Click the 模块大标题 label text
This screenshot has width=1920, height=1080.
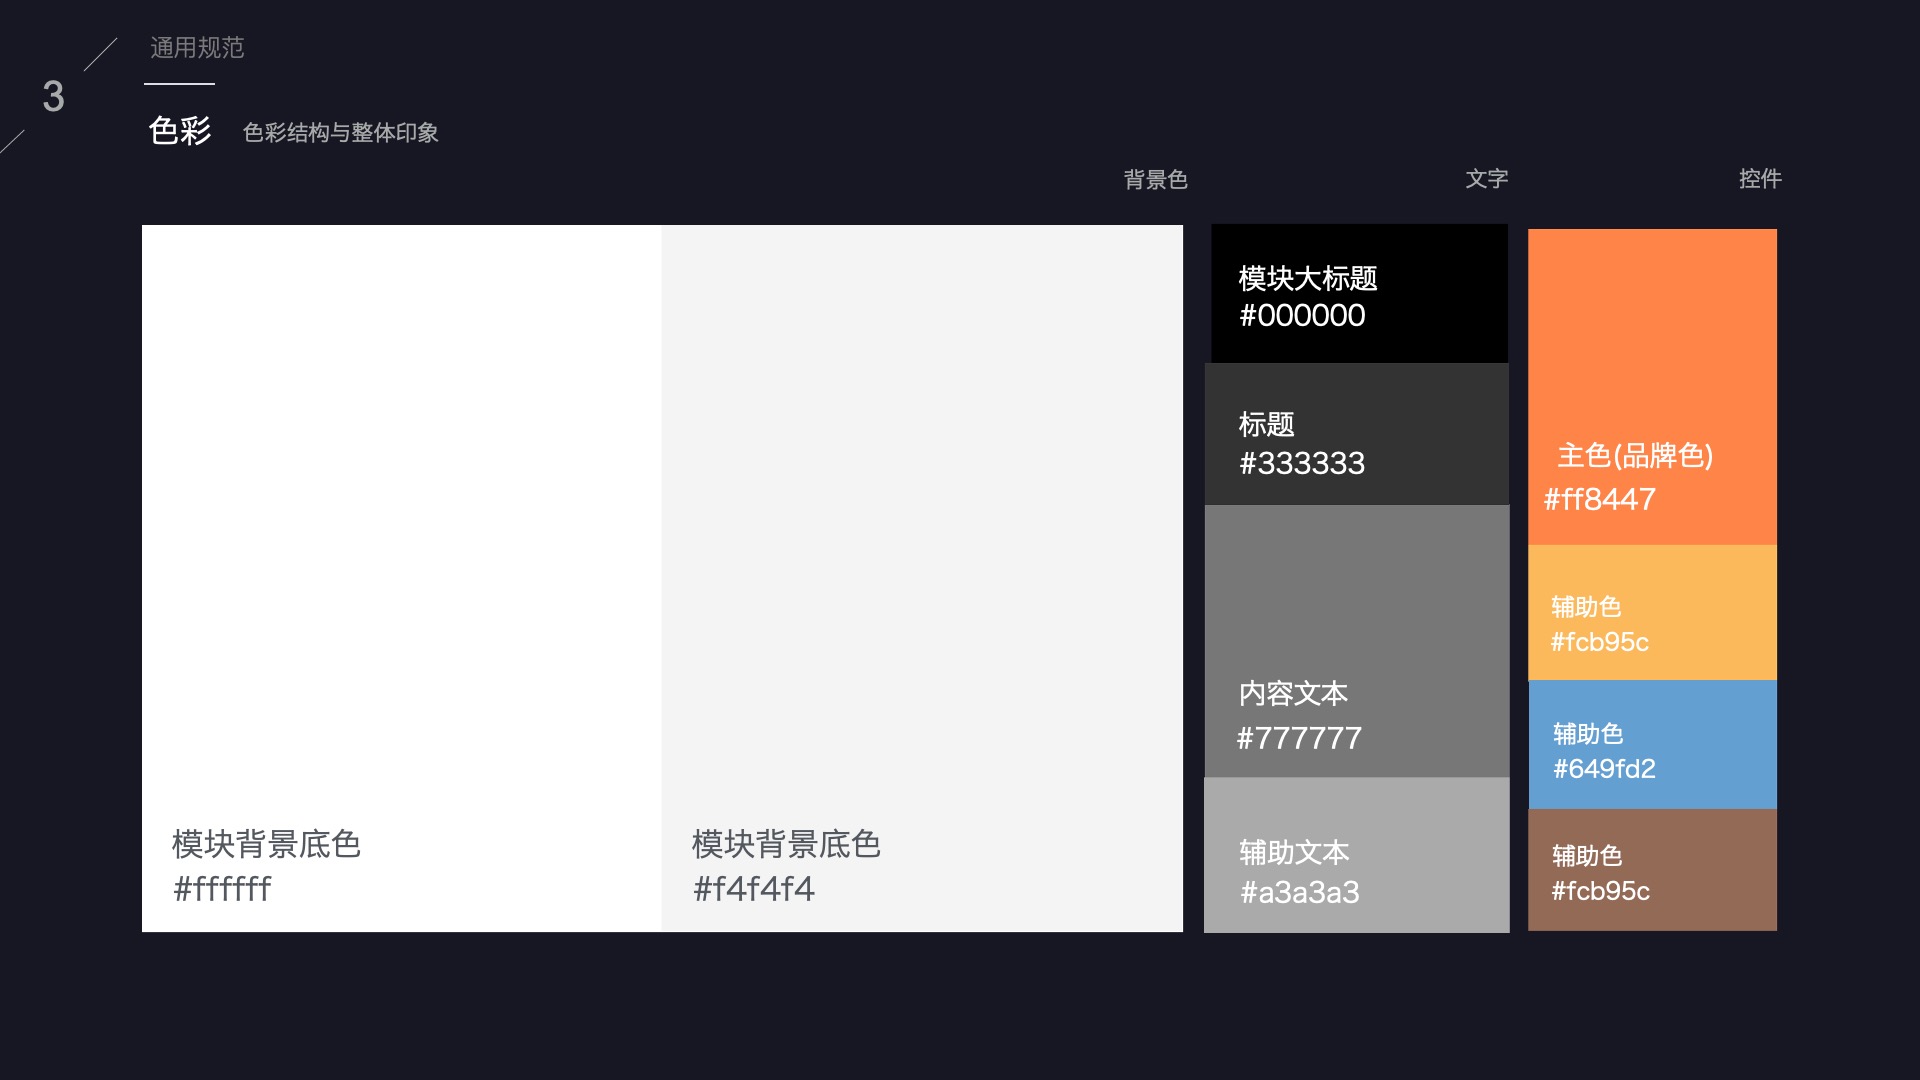(1307, 278)
